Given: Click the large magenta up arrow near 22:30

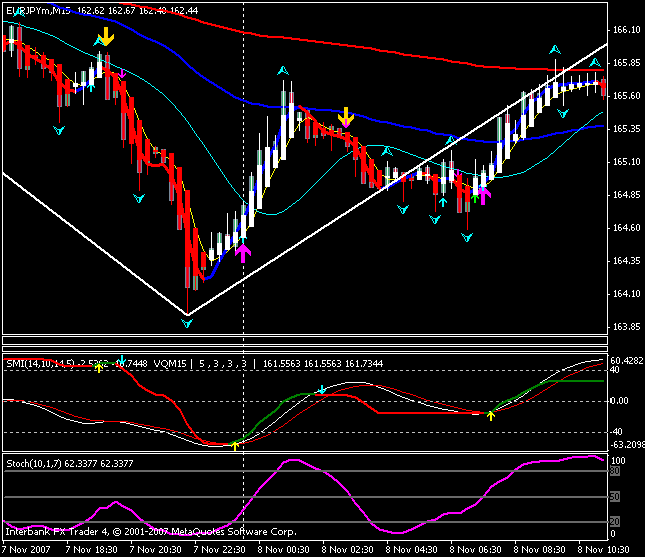Looking at the screenshot, I should (x=243, y=253).
